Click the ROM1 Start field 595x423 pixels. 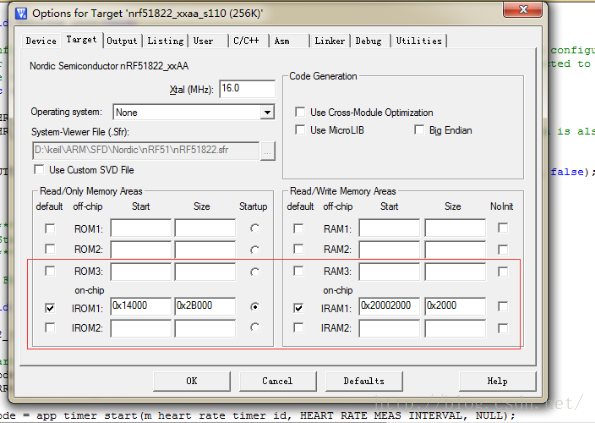pos(141,228)
